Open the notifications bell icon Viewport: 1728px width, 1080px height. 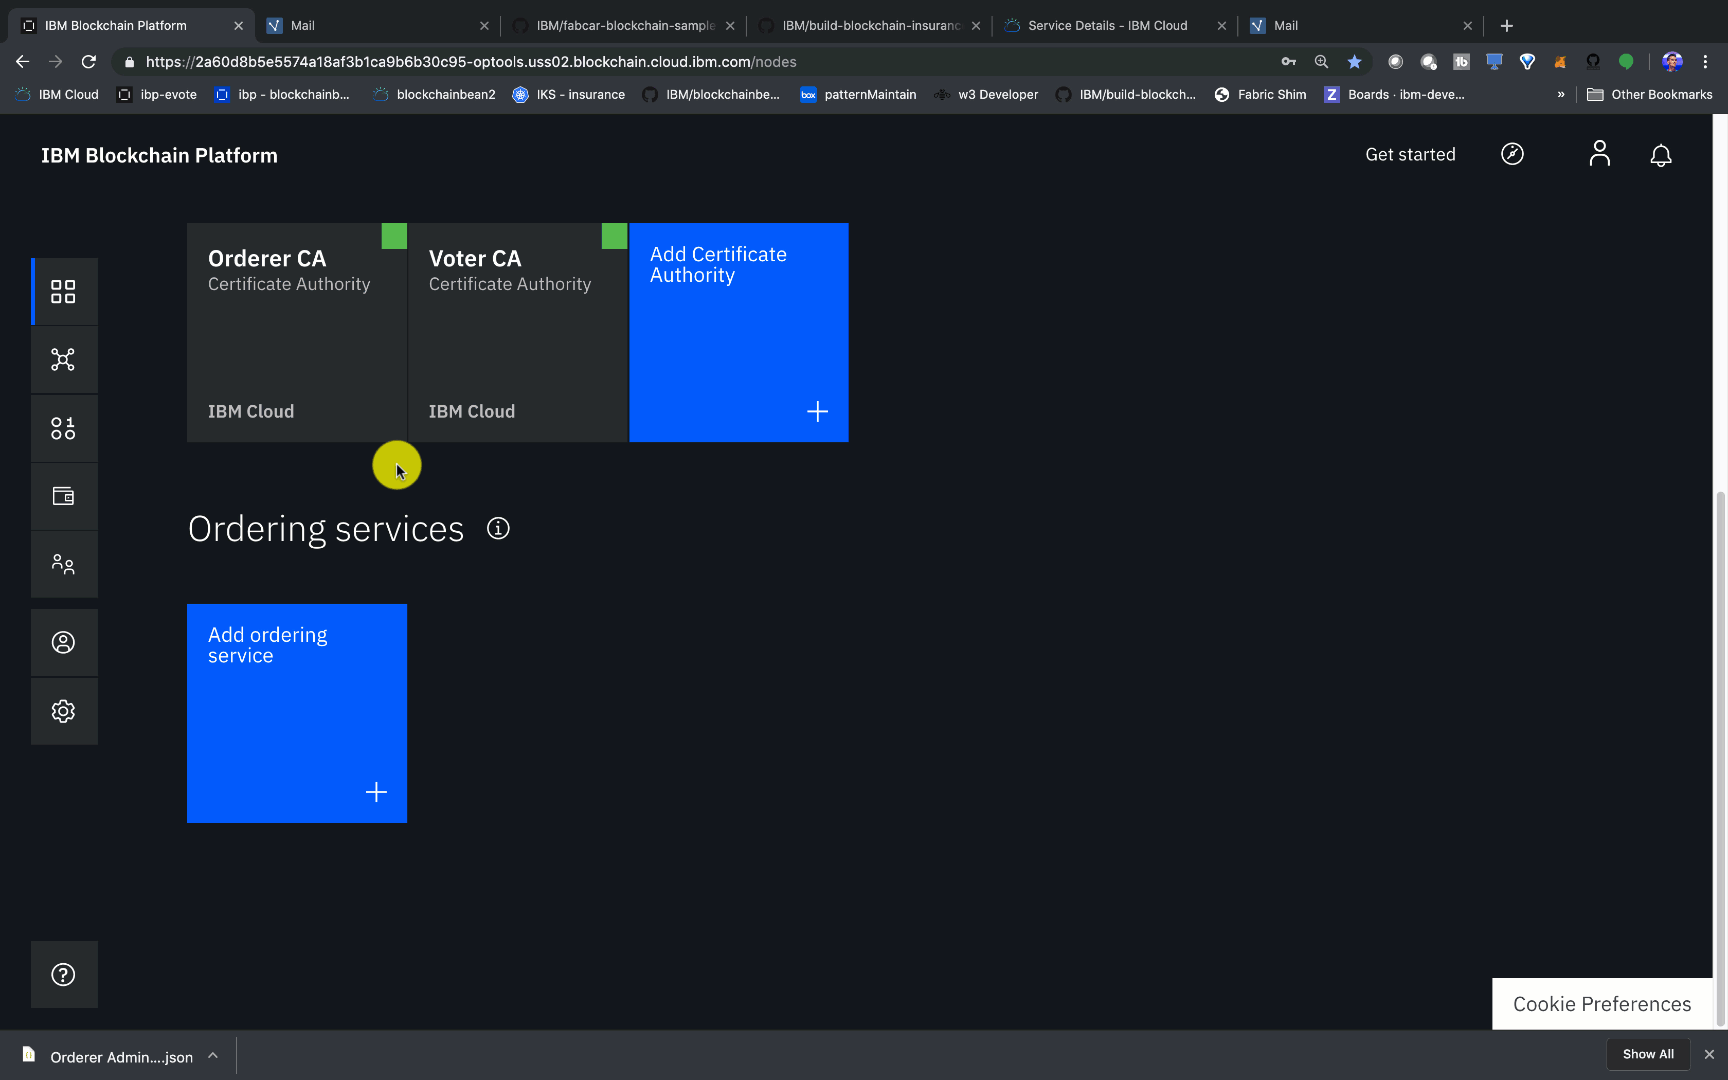1661,155
